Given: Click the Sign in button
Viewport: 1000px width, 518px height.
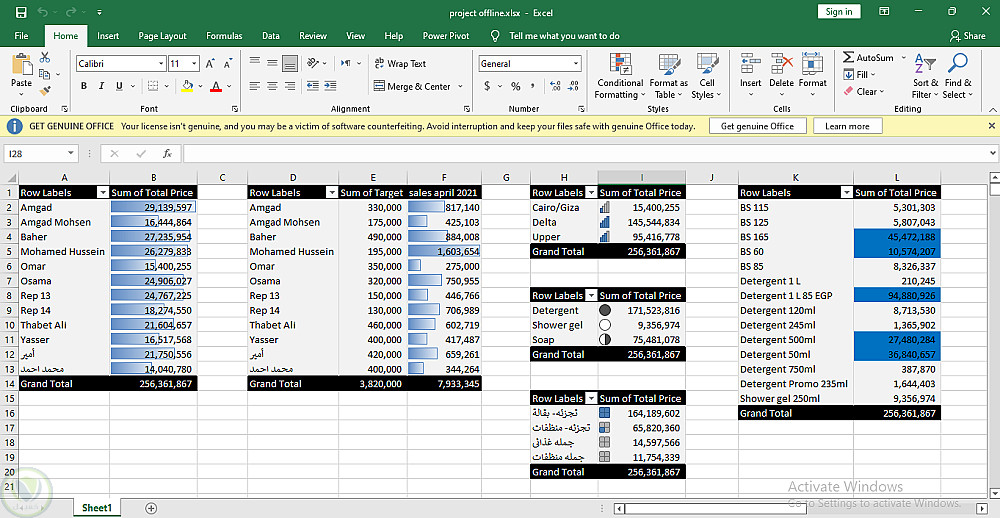Looking at the screenshot, I should point(839,11).
